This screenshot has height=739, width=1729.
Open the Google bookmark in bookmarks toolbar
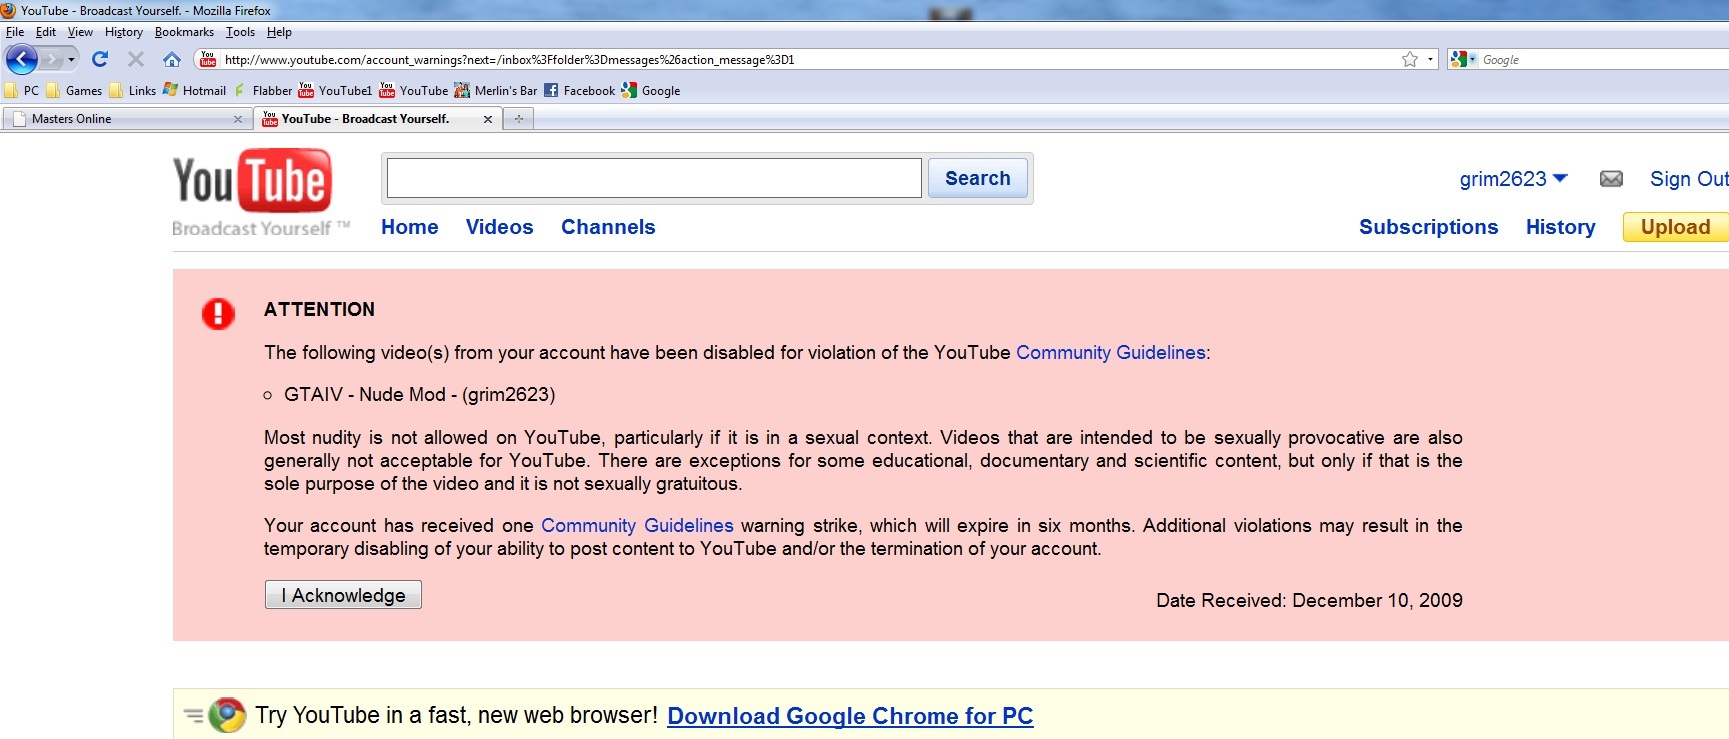point(651,90)
